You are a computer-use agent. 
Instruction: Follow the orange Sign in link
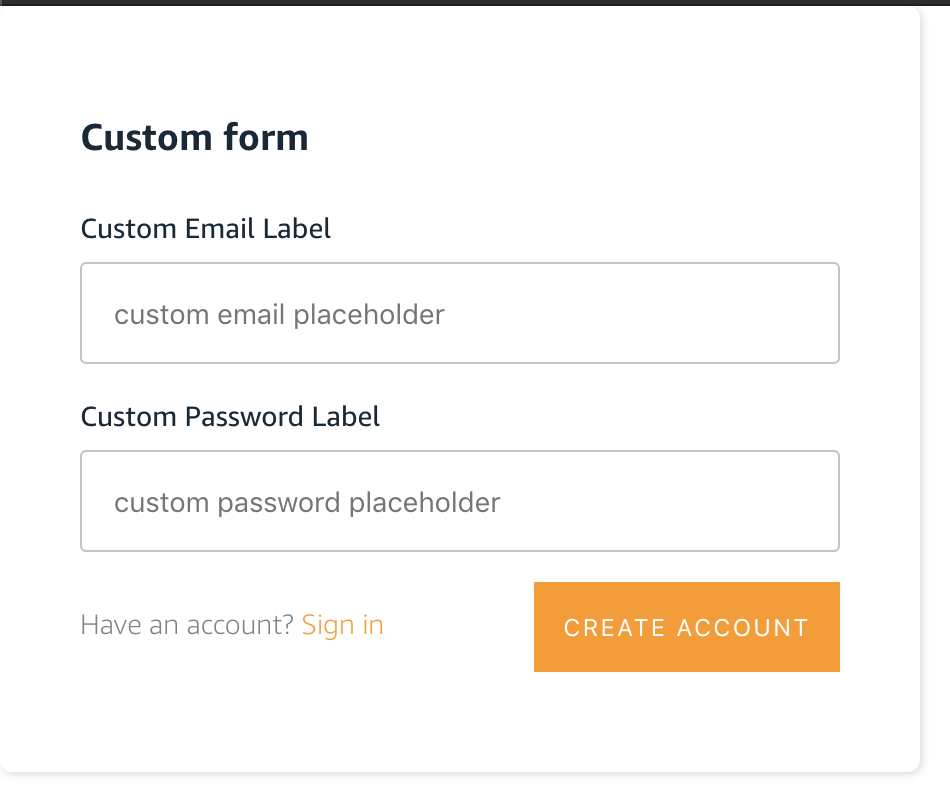342,625
